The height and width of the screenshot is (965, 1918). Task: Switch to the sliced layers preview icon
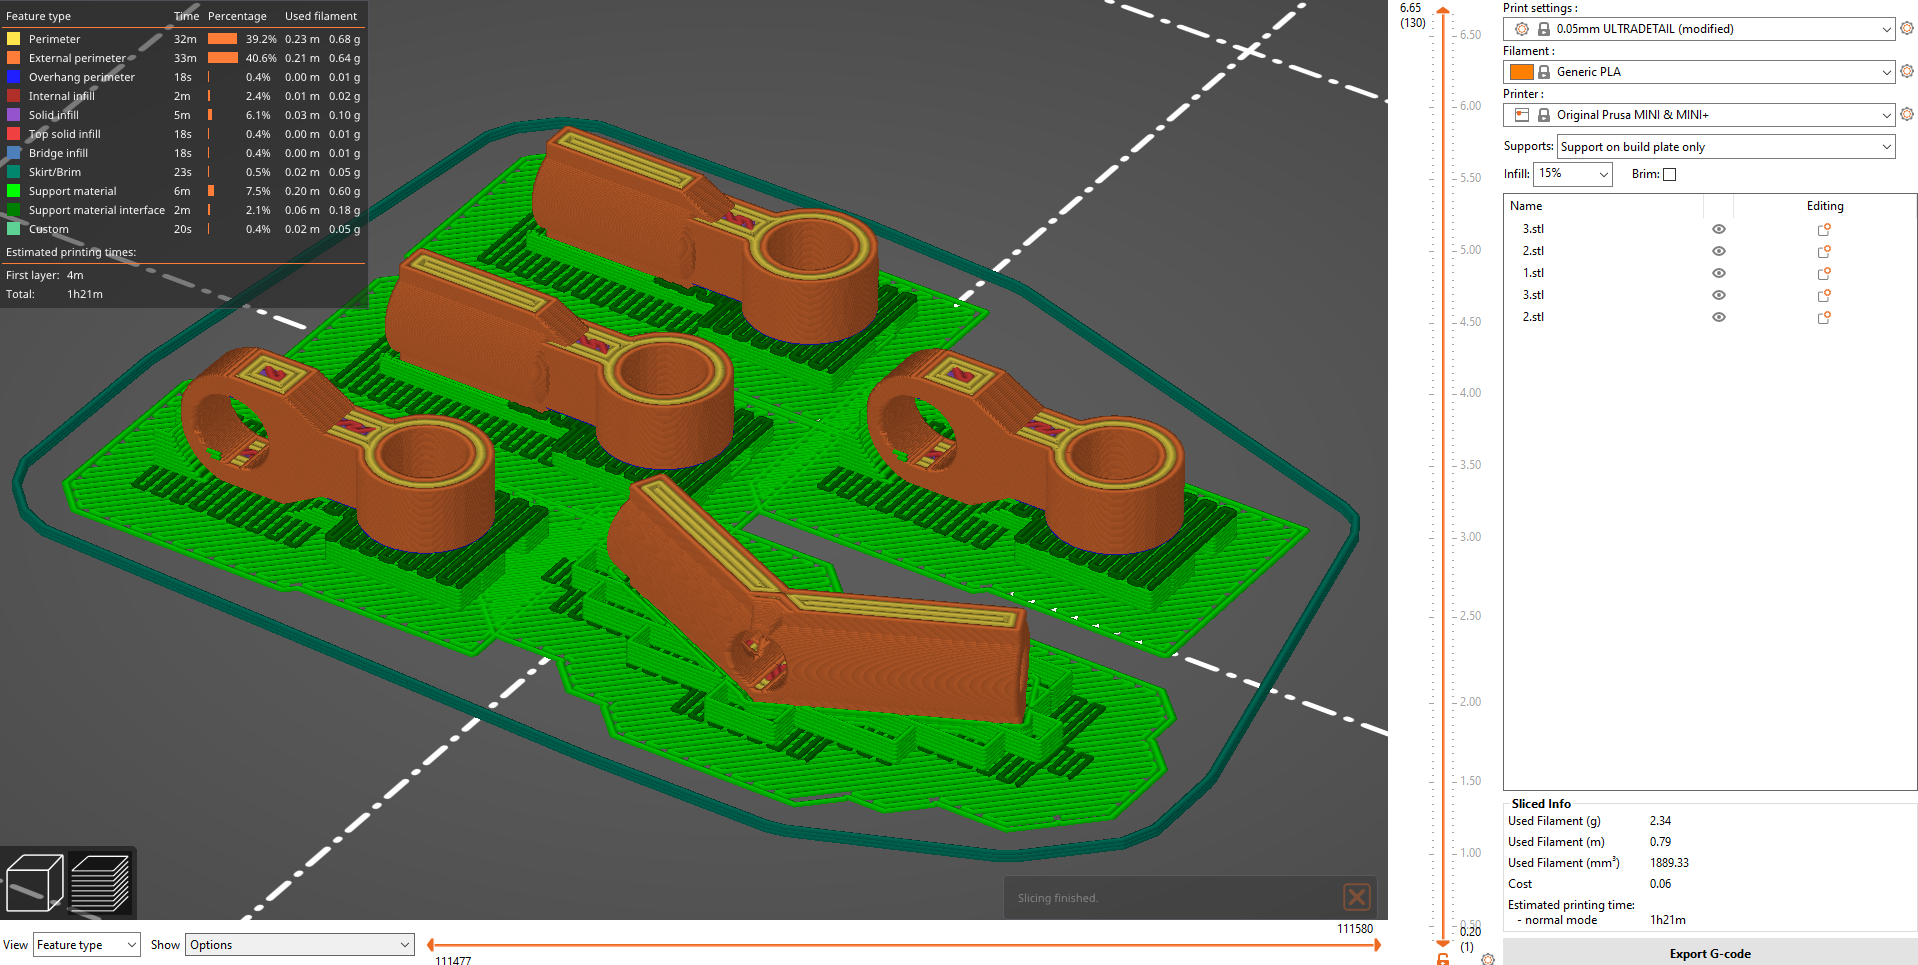coord(101,882)
